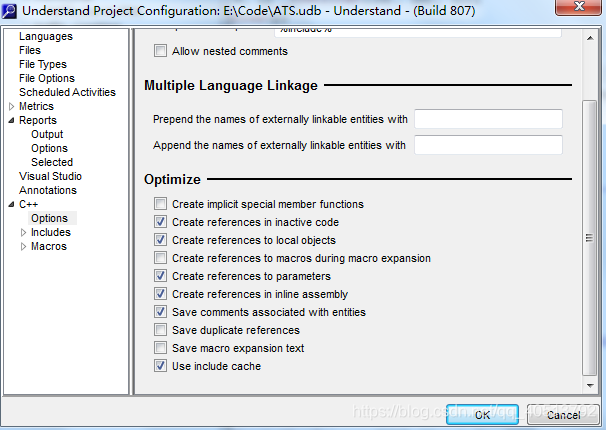
Task: Open Macros under C++
Action: tap(49, 246)
